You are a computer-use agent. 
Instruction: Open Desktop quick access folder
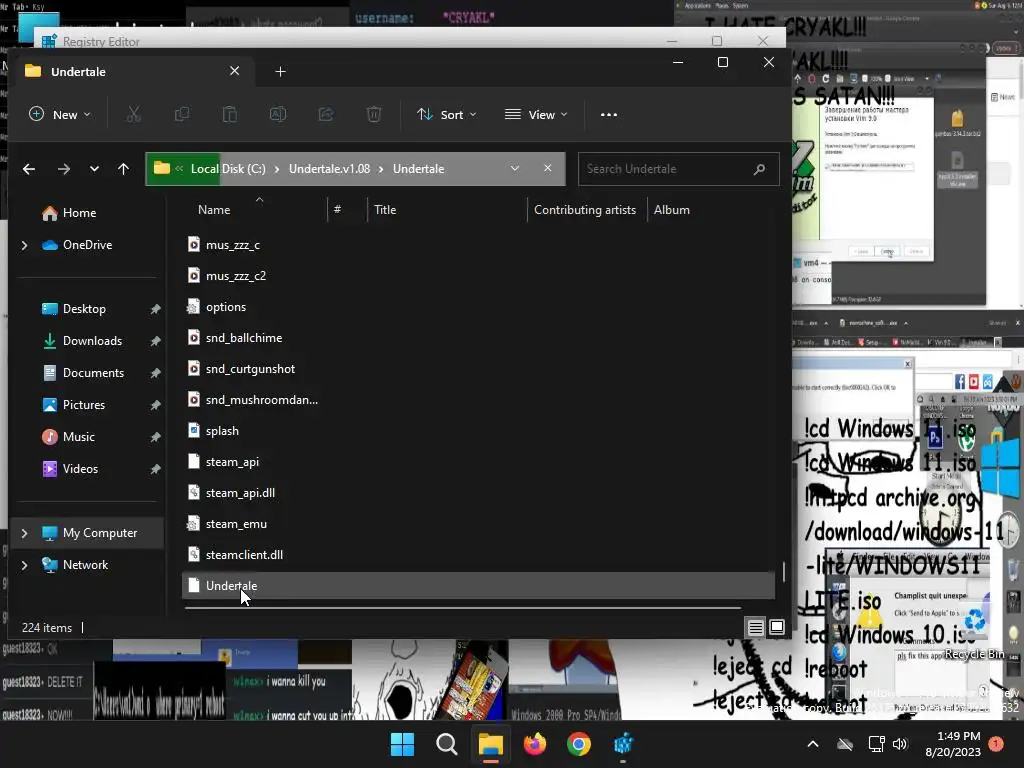[84, 309]
